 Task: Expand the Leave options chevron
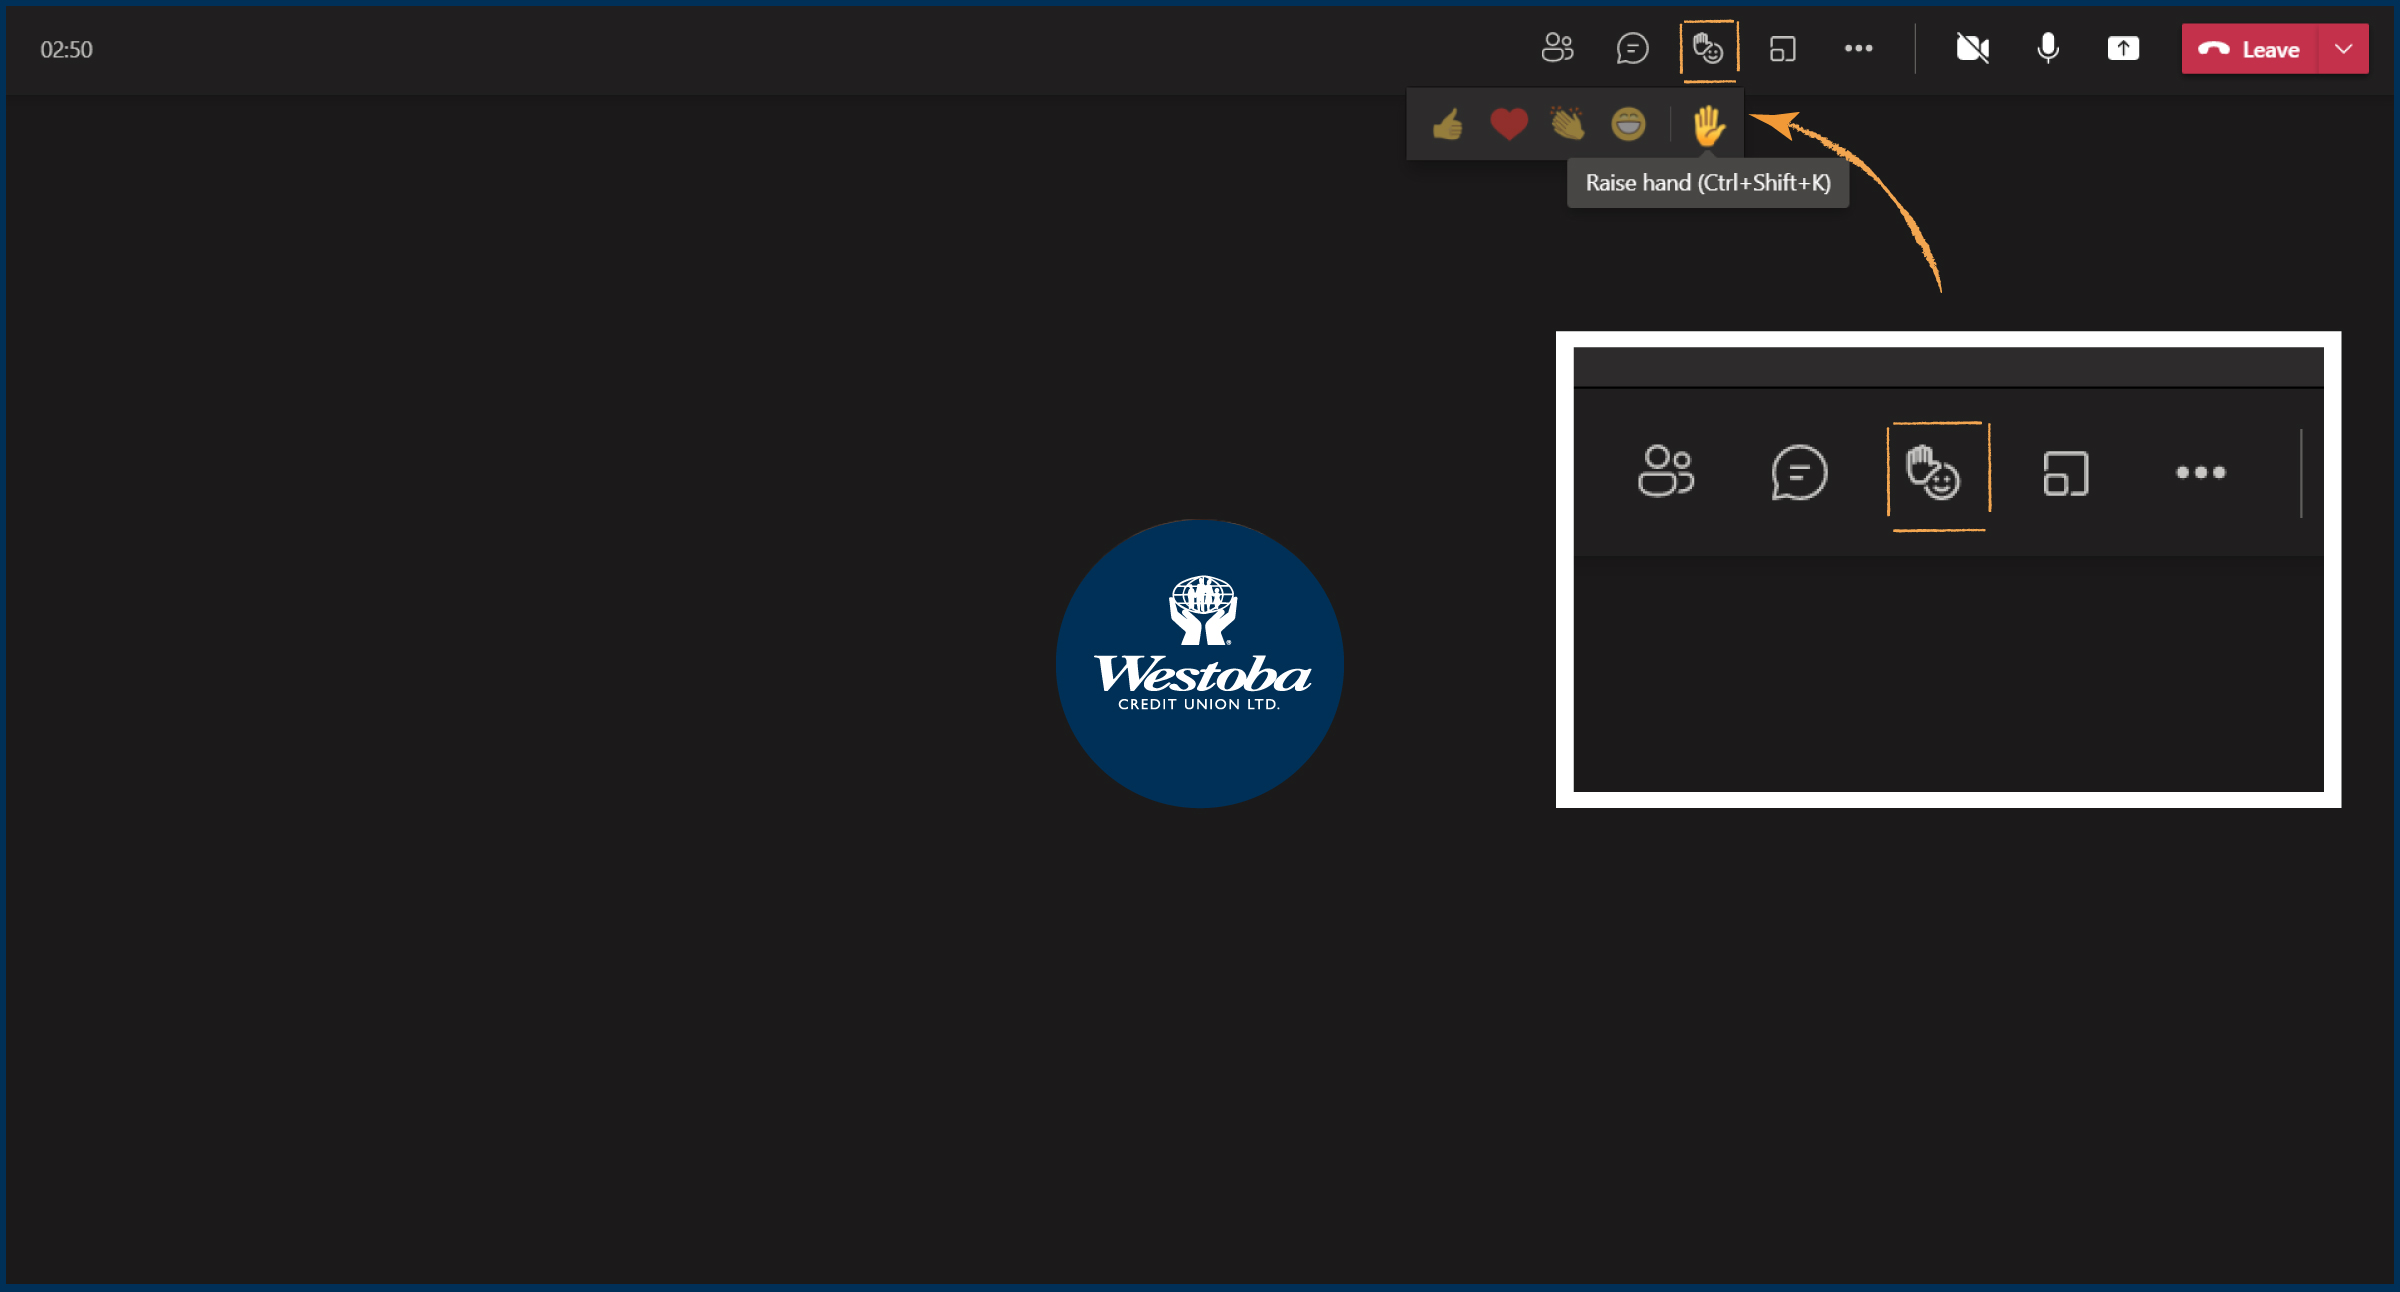pyautogui.click(x=2343, y=49)
